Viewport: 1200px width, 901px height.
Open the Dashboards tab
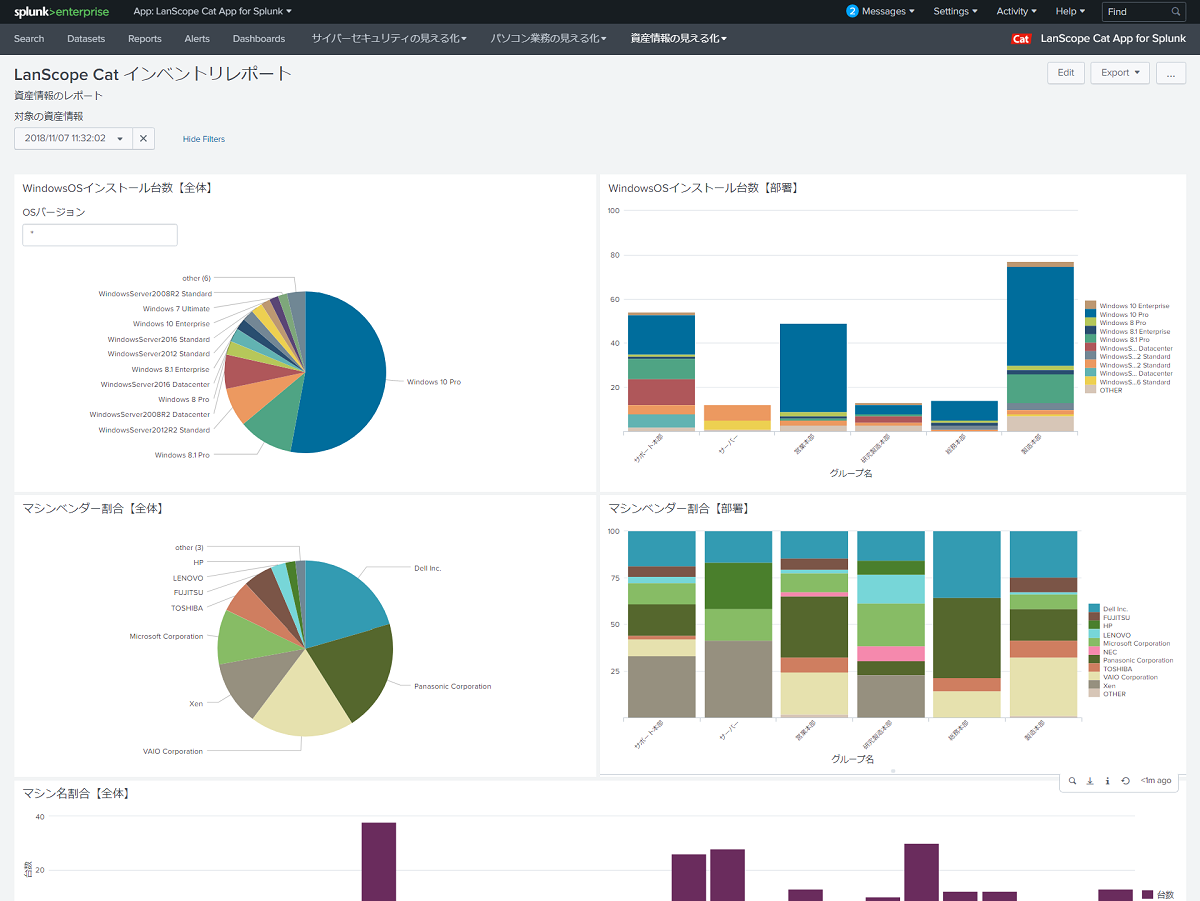259,39
